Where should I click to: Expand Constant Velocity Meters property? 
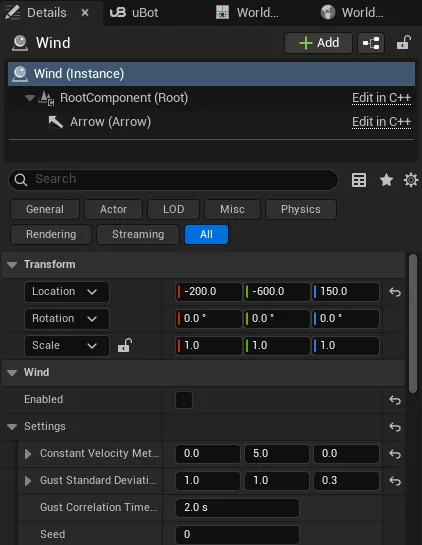[x=28, y=454]
